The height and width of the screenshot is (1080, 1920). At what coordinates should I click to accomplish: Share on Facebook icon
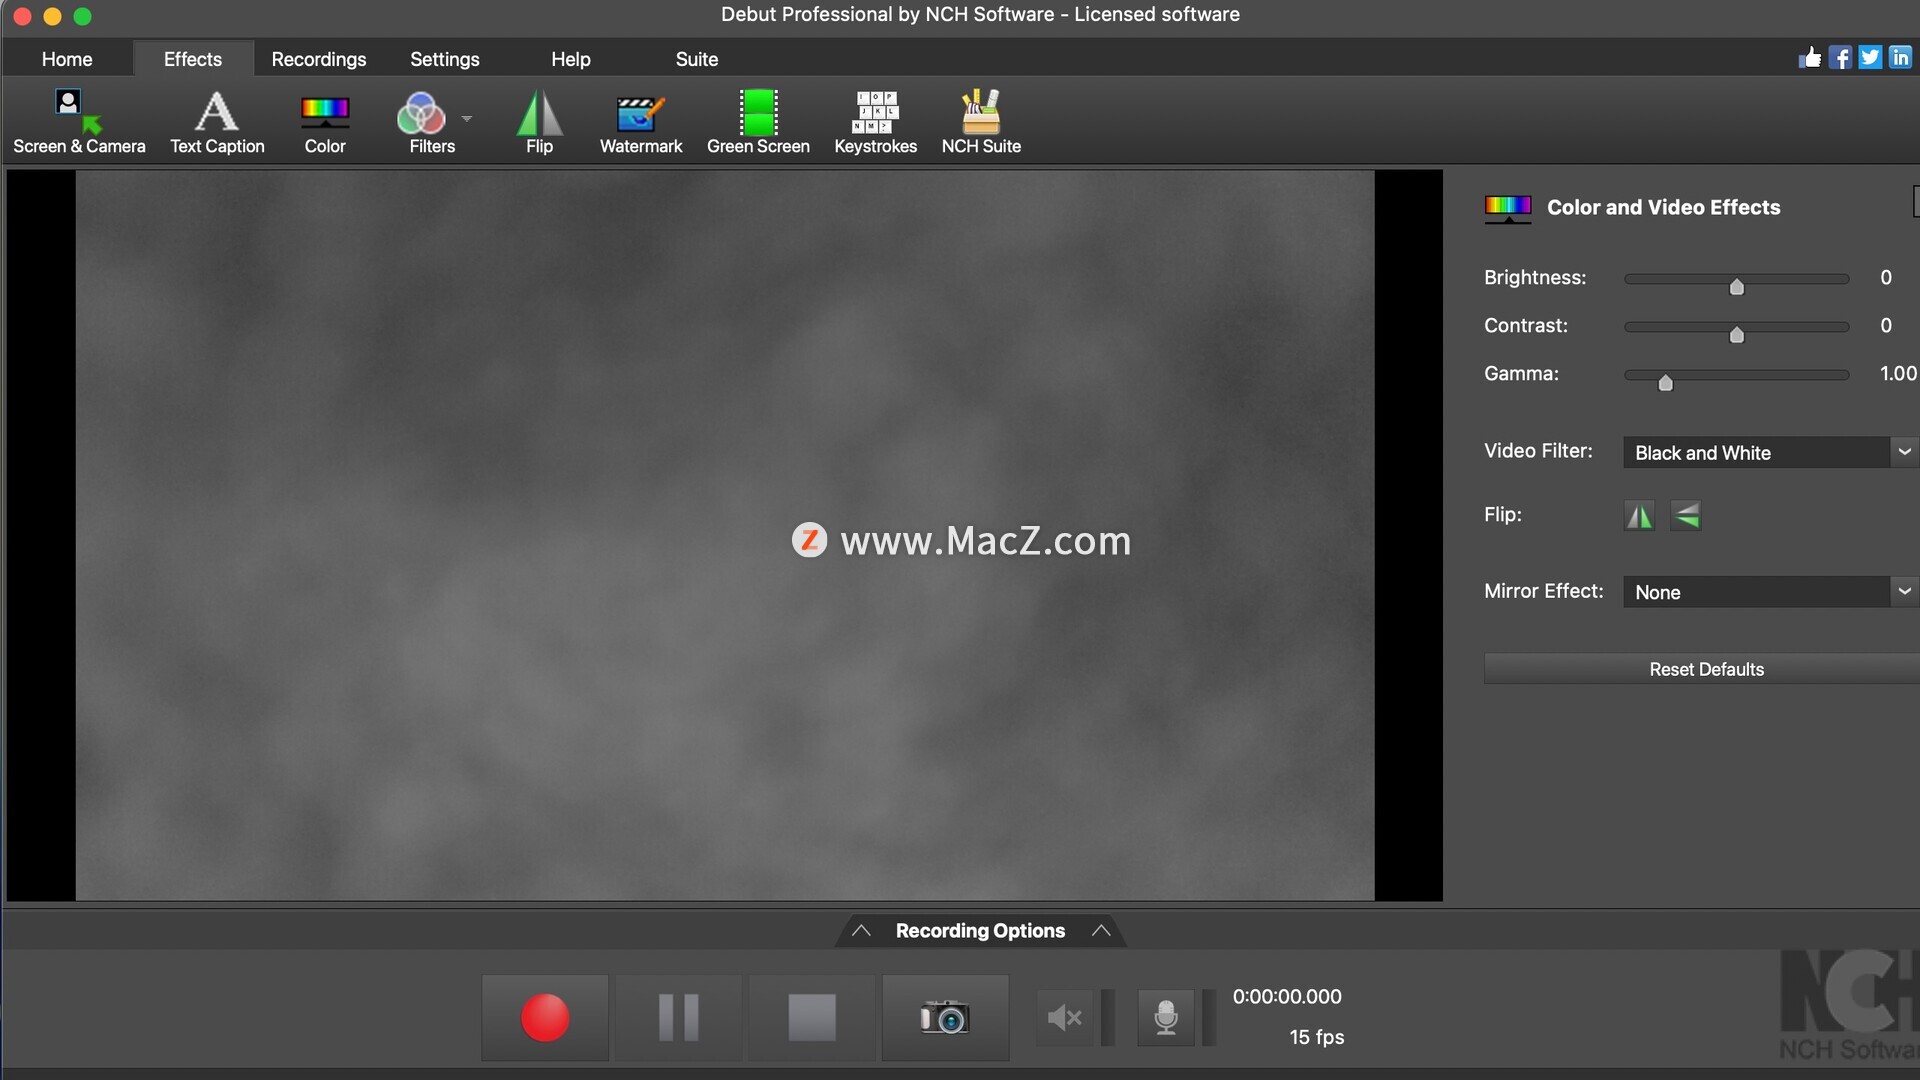coord(1840,57)
